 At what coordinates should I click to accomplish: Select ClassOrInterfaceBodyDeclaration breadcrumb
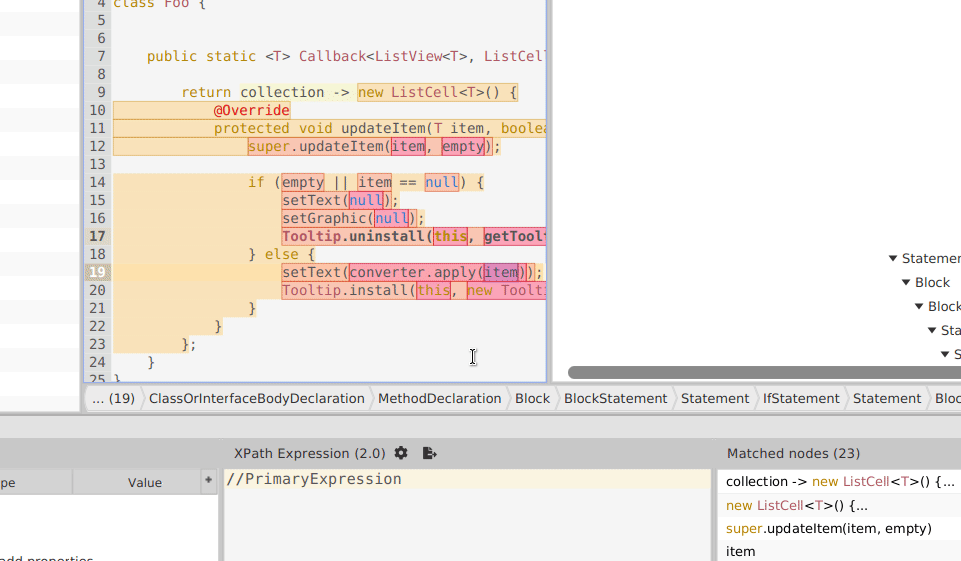coord(256,398)
